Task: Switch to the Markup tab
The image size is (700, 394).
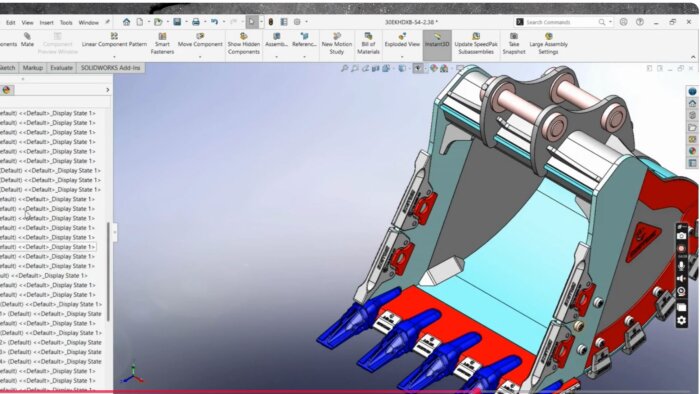Action: pyautogui.click(x=33, y=68)
